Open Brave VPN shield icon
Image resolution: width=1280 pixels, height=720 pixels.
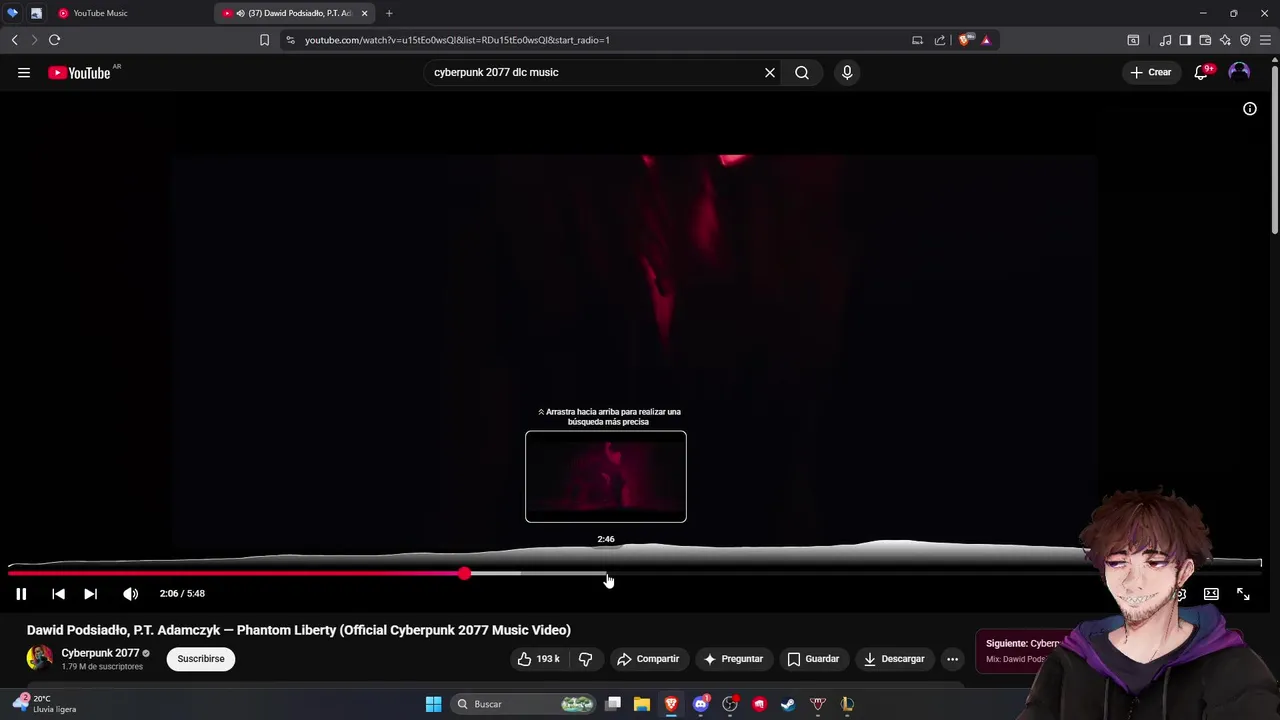click(x=1245, y=40)
